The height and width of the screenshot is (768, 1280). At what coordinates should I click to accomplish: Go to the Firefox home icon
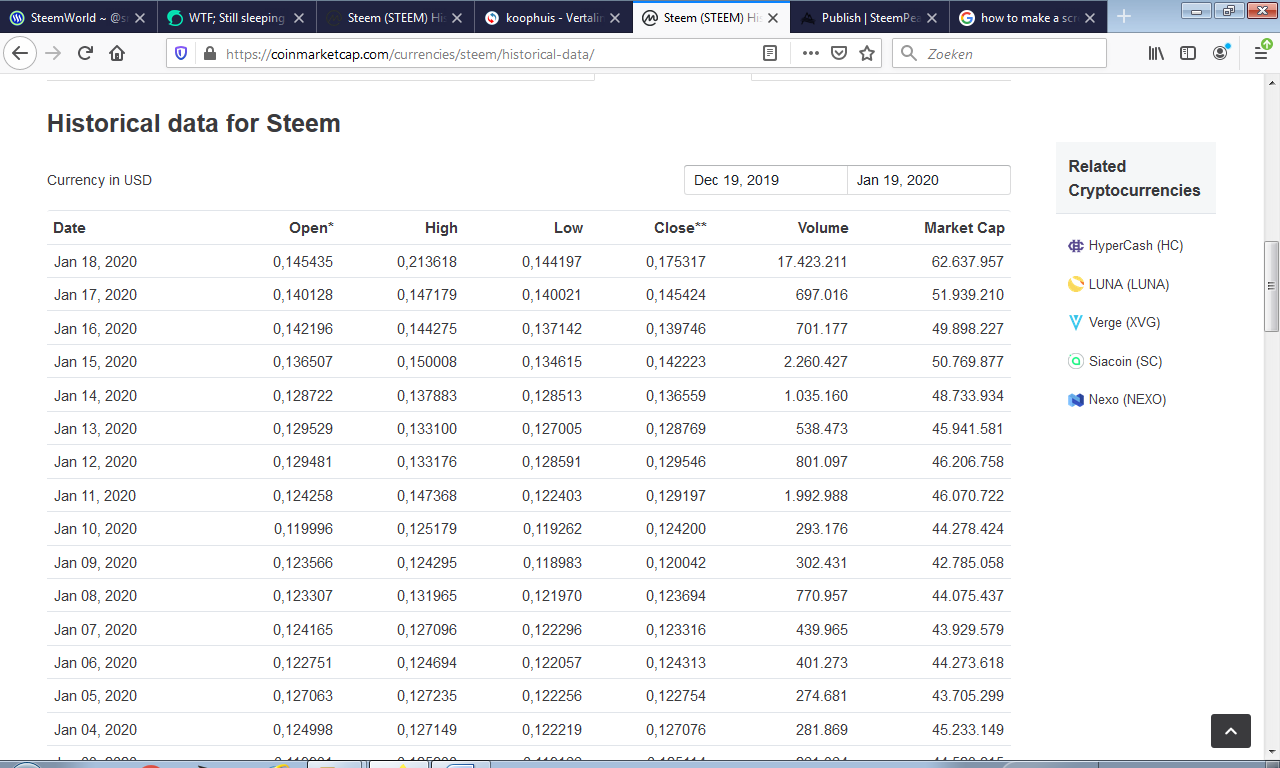[x=117, y=53]
